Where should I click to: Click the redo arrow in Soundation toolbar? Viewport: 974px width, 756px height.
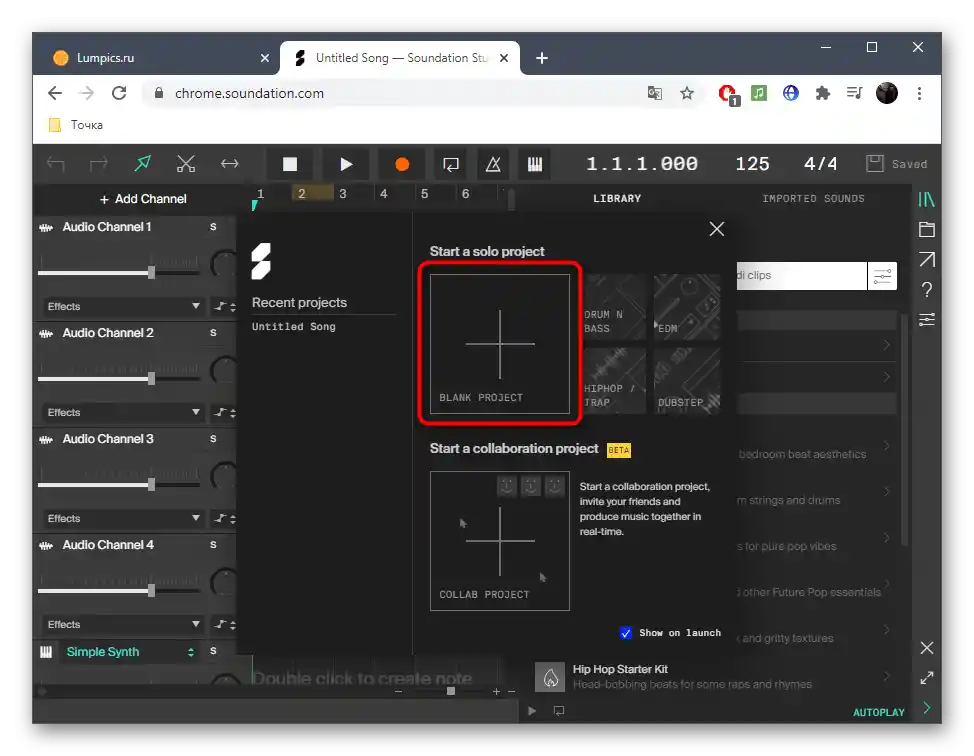[98, 164]
